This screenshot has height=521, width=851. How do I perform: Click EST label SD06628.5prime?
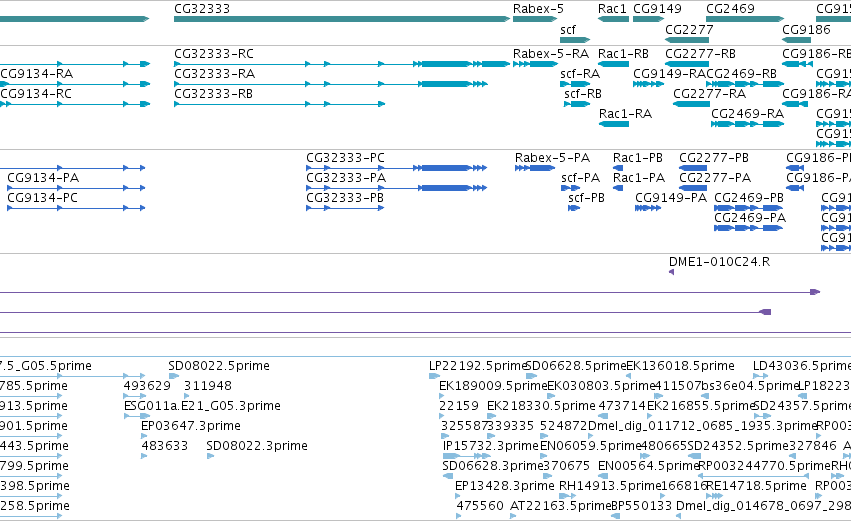576,366
